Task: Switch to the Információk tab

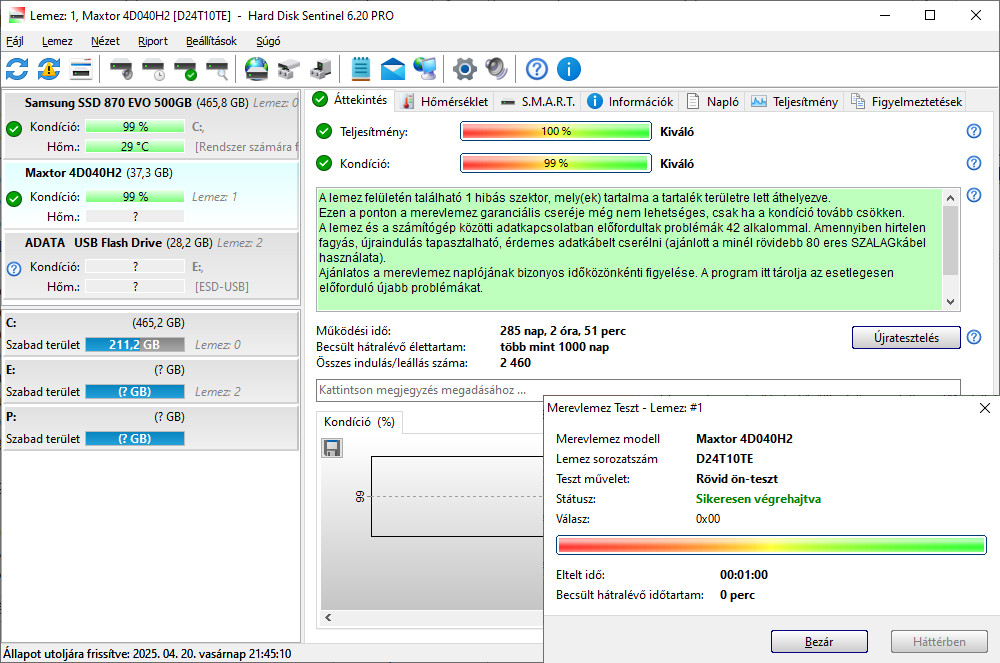Action: [x=630, y=101]
